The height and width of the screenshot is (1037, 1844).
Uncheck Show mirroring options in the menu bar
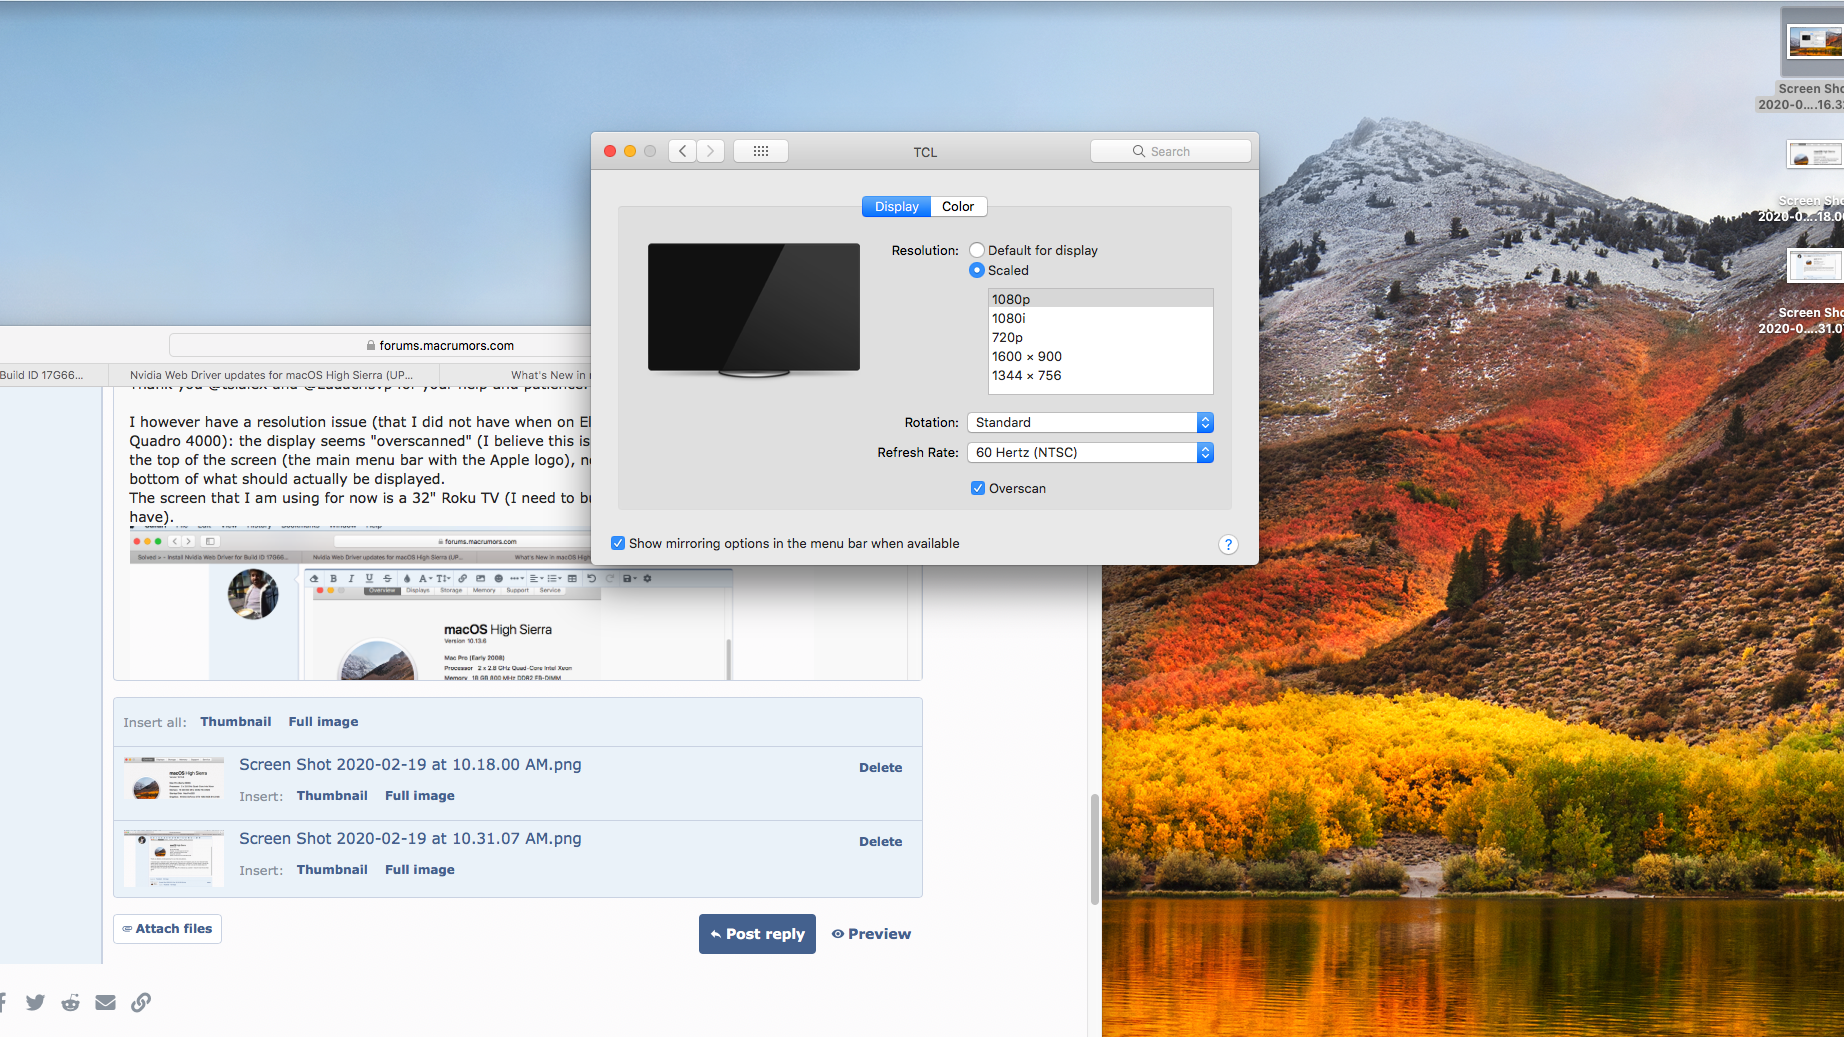point(618,543)
